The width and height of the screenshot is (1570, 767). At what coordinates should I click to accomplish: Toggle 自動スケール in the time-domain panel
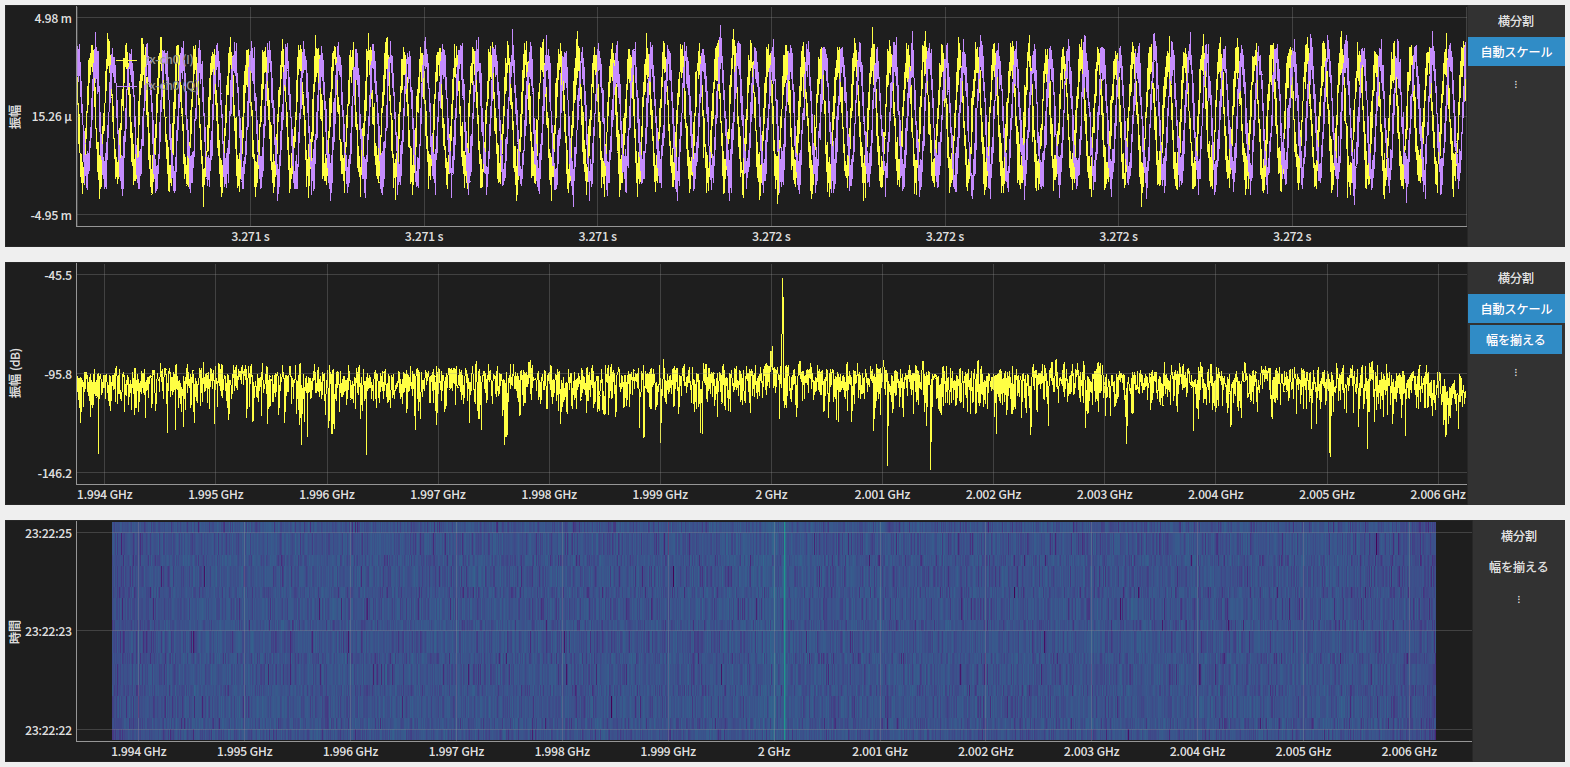(1516, 52)
